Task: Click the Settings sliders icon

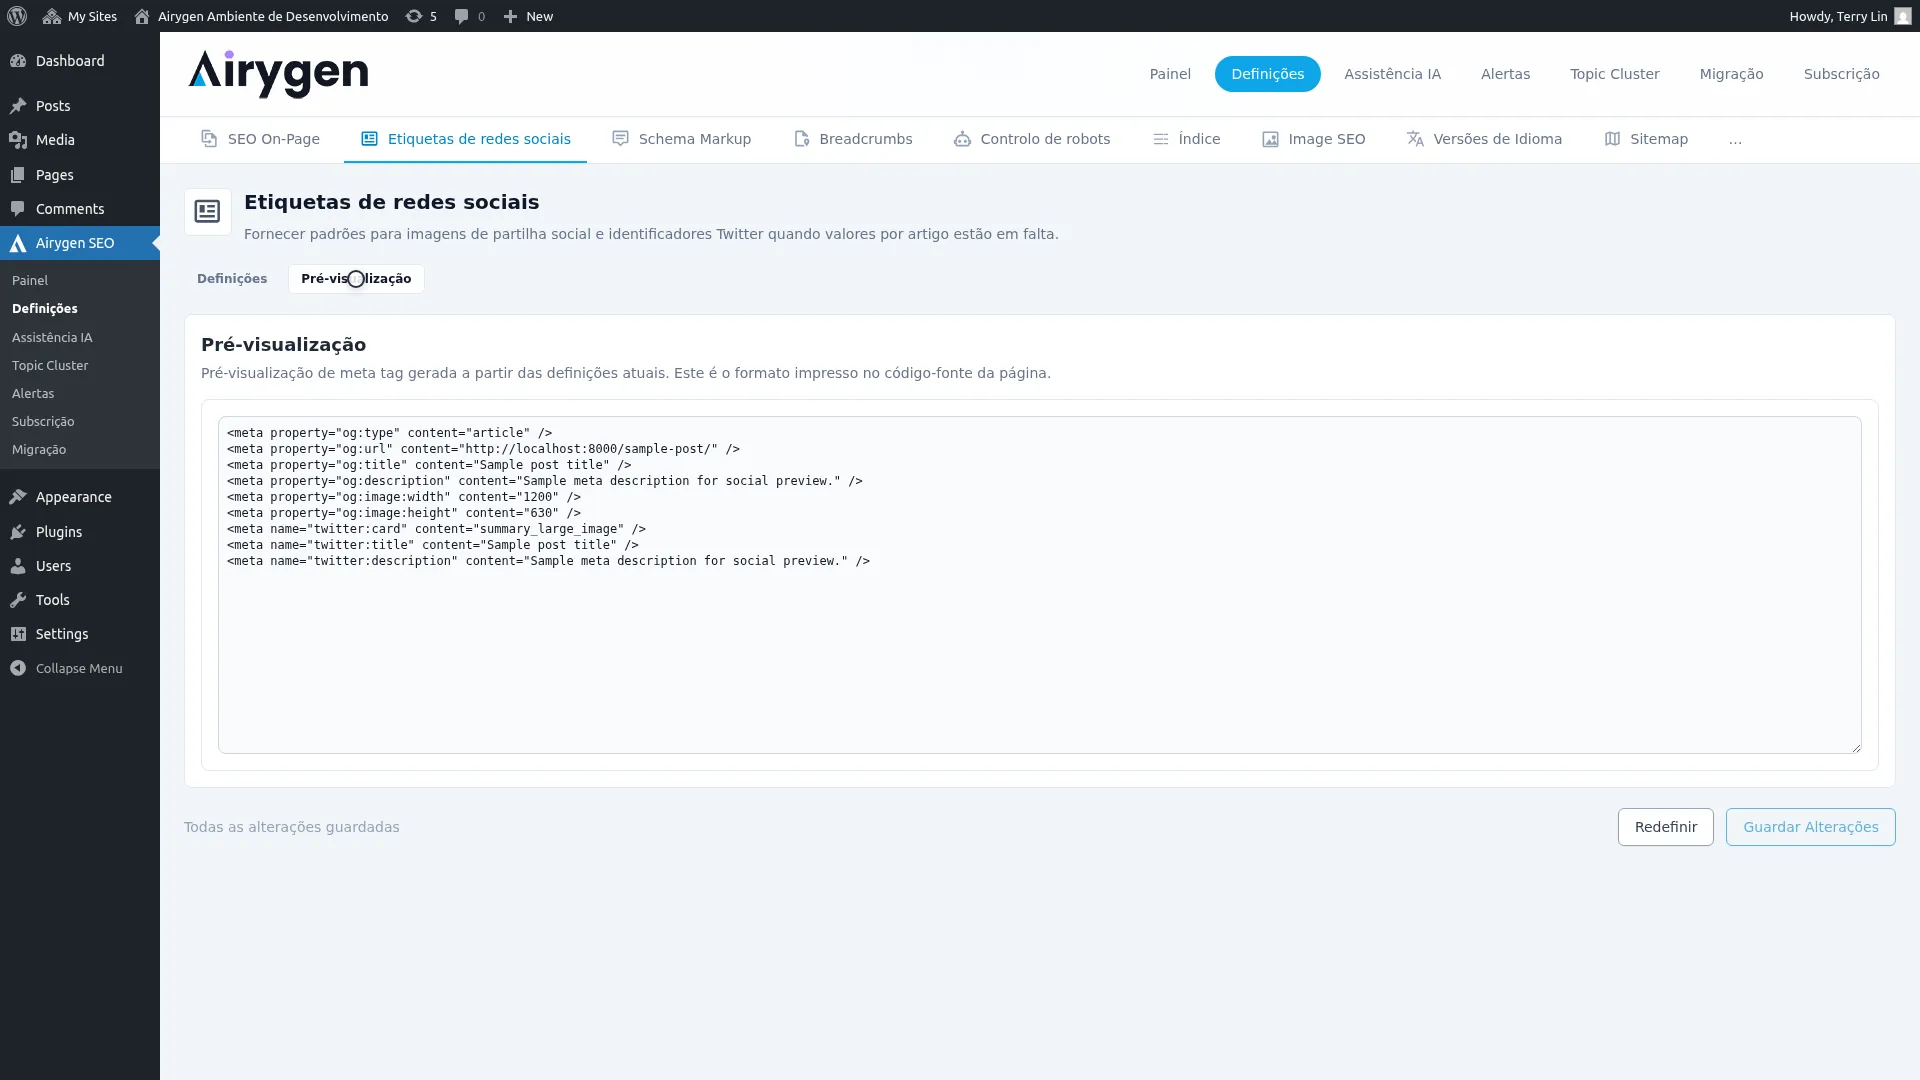Action: click(18, 634)
